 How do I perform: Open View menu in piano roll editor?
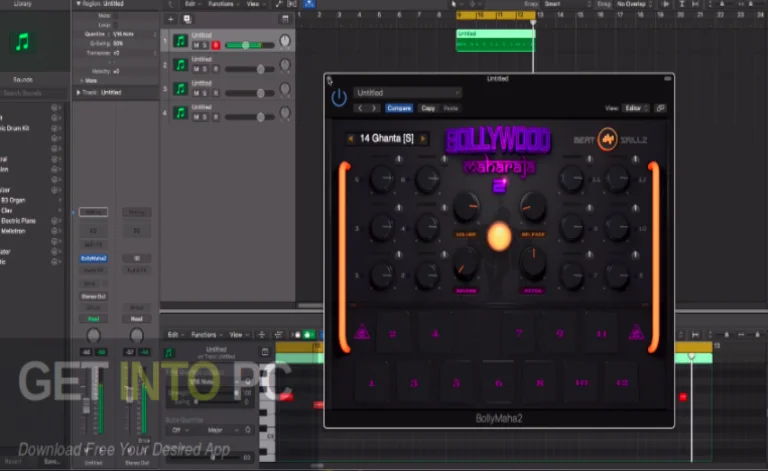[238, 335]
